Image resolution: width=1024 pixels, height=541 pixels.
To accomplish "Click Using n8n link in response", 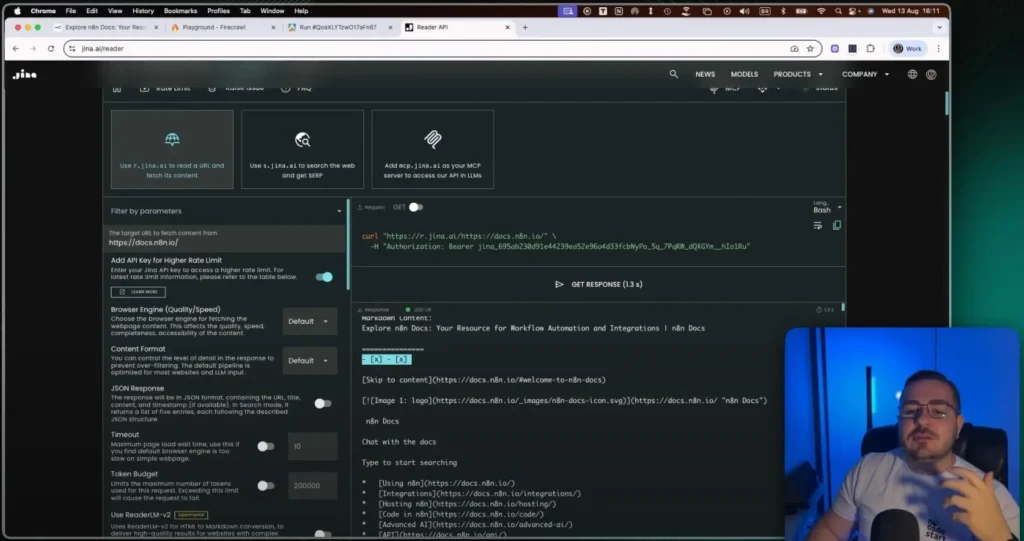I will pos(447,484).
